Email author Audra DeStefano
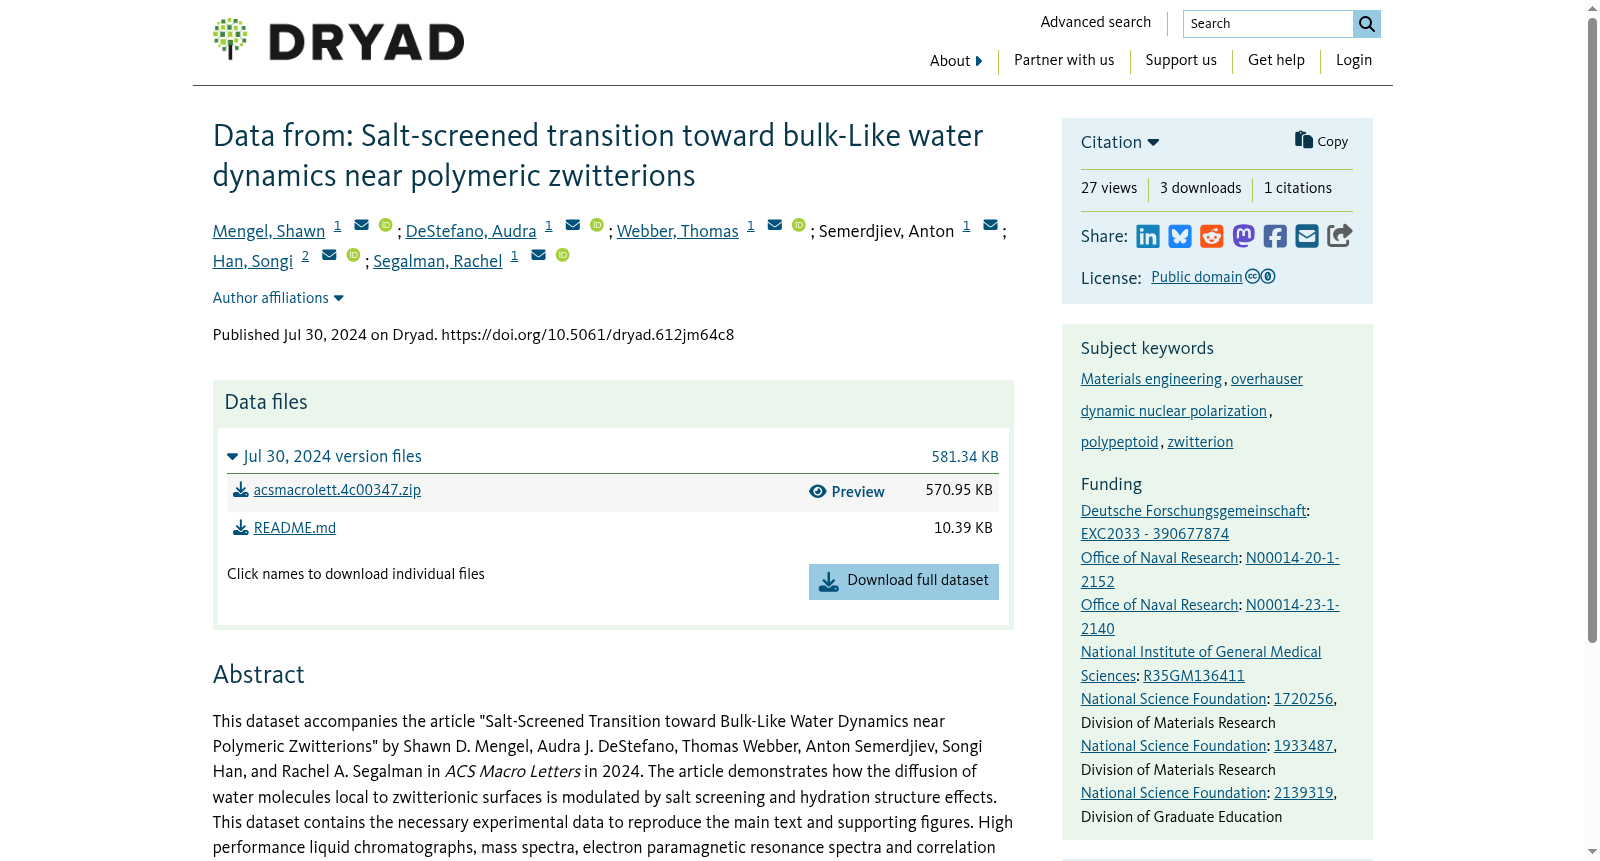 [x=573, y=225]
